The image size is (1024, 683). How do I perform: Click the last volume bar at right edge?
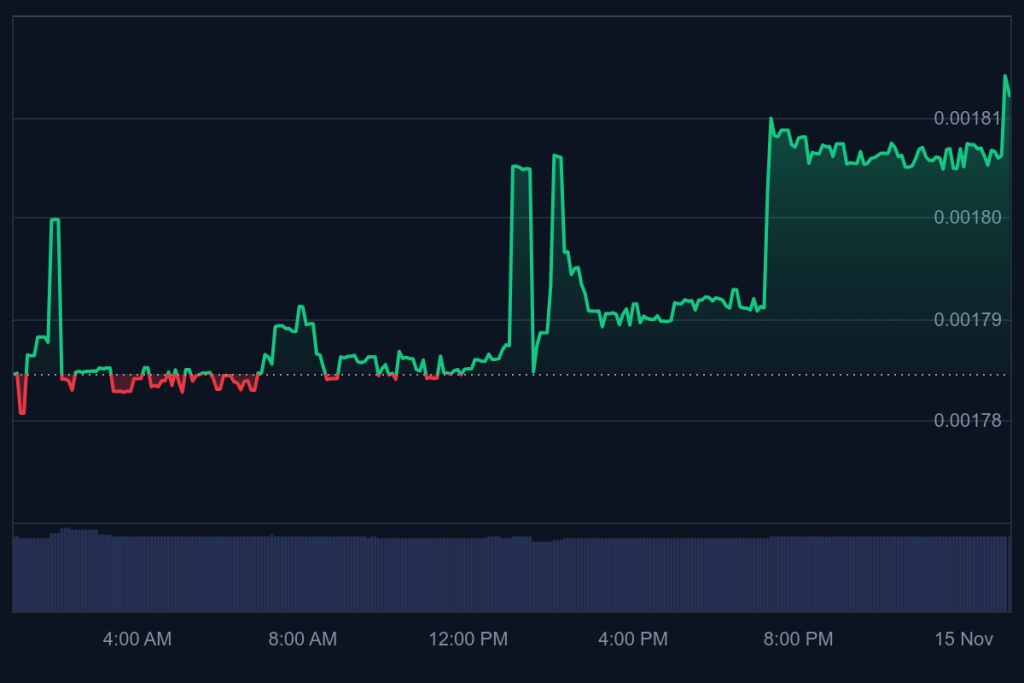click(1008, 575)
